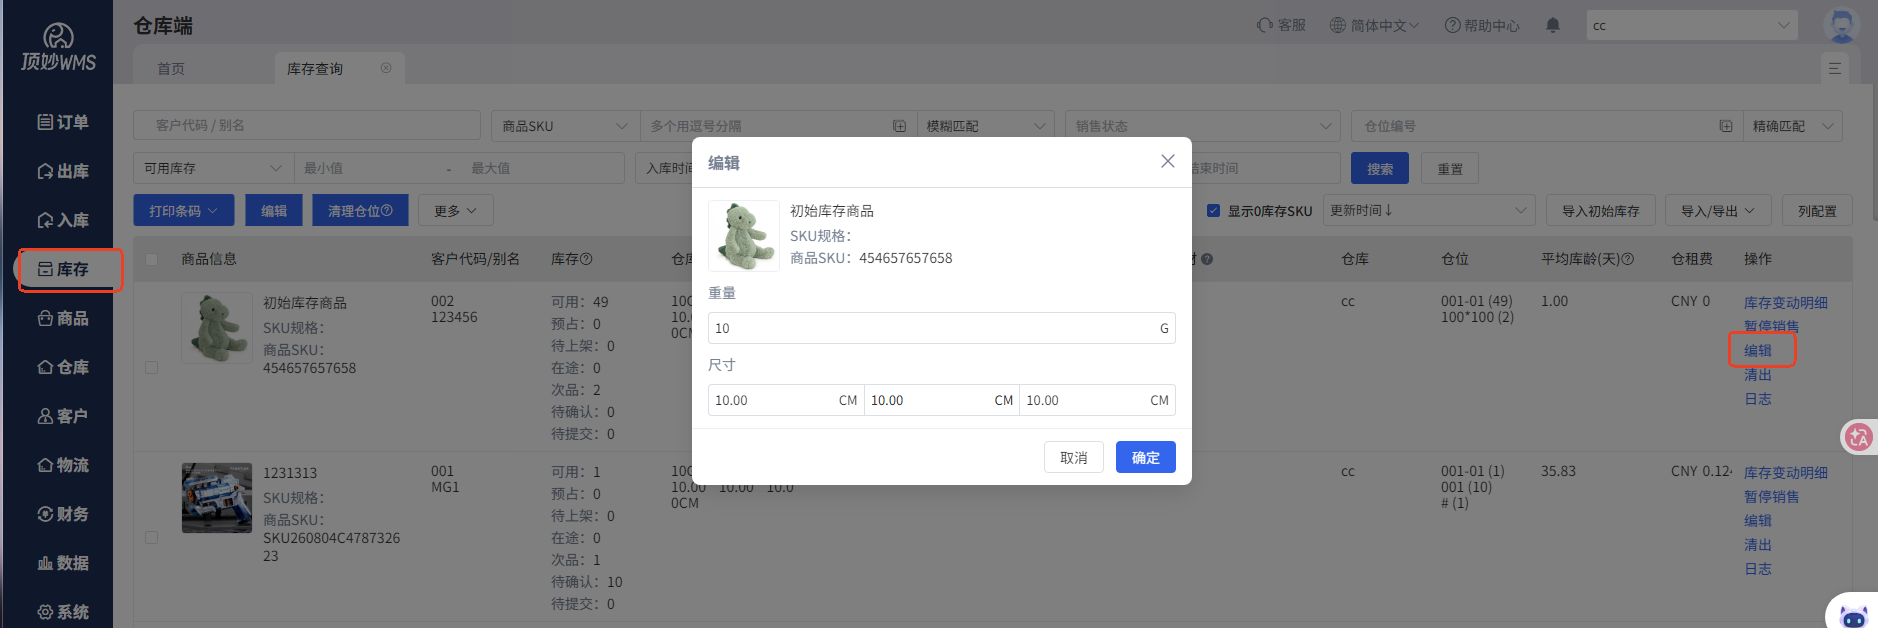Toggle the select-all header checkbox
This screenshot has width=1878, height=628.
pyautogui.click(x=152, y=259)
